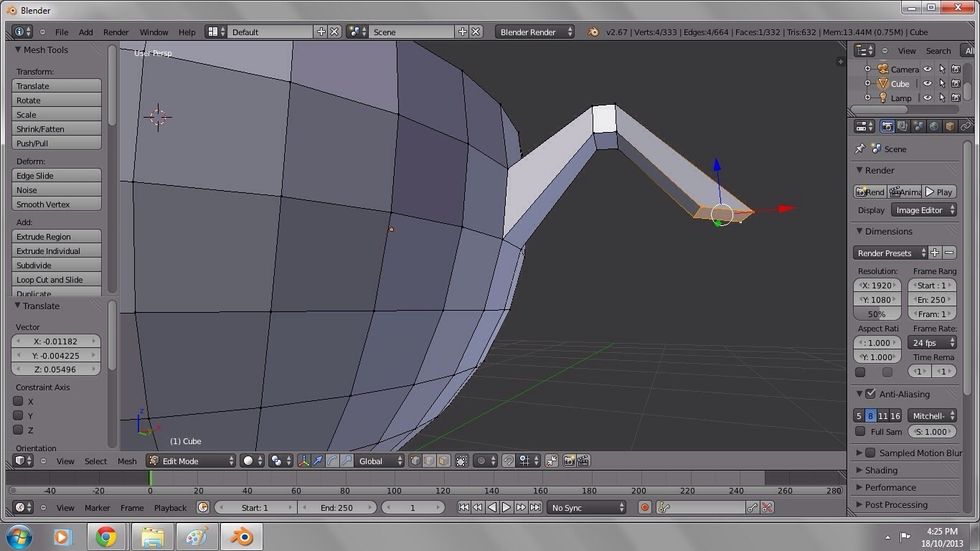Hide the Camera with its eye icon

[x=927, y=69]
